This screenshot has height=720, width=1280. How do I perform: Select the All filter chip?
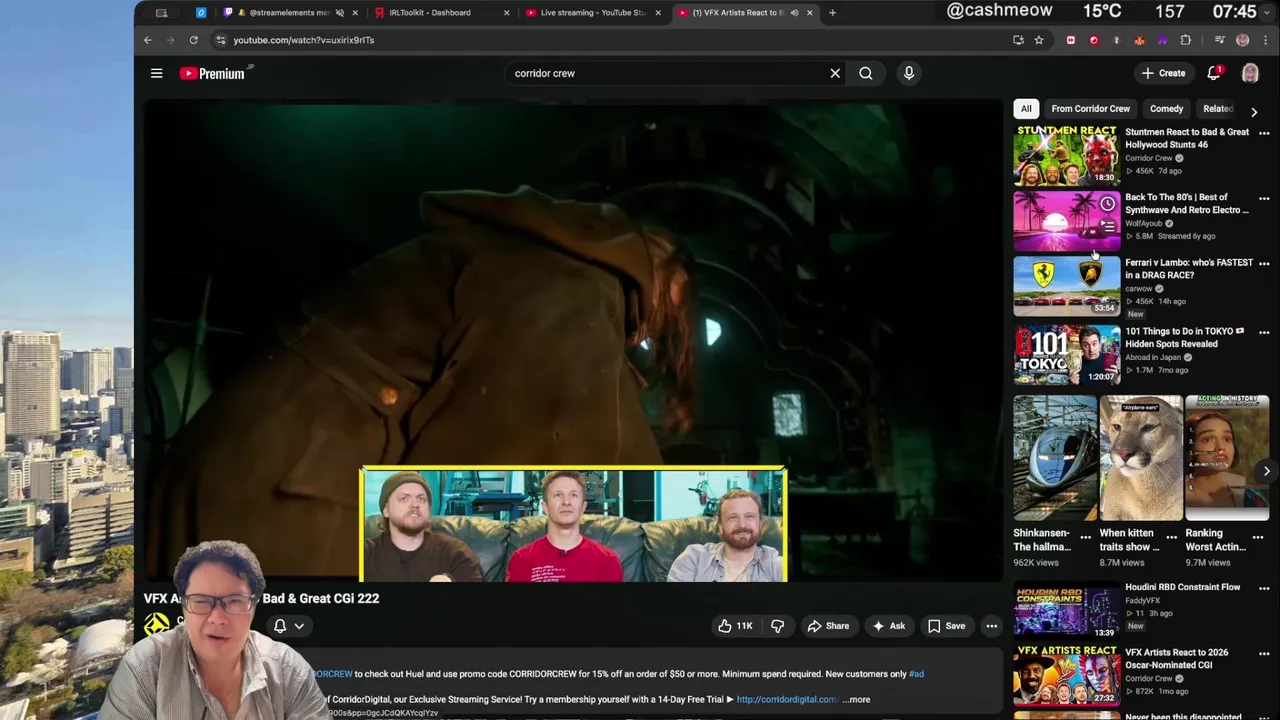(x=1026, y=109)
